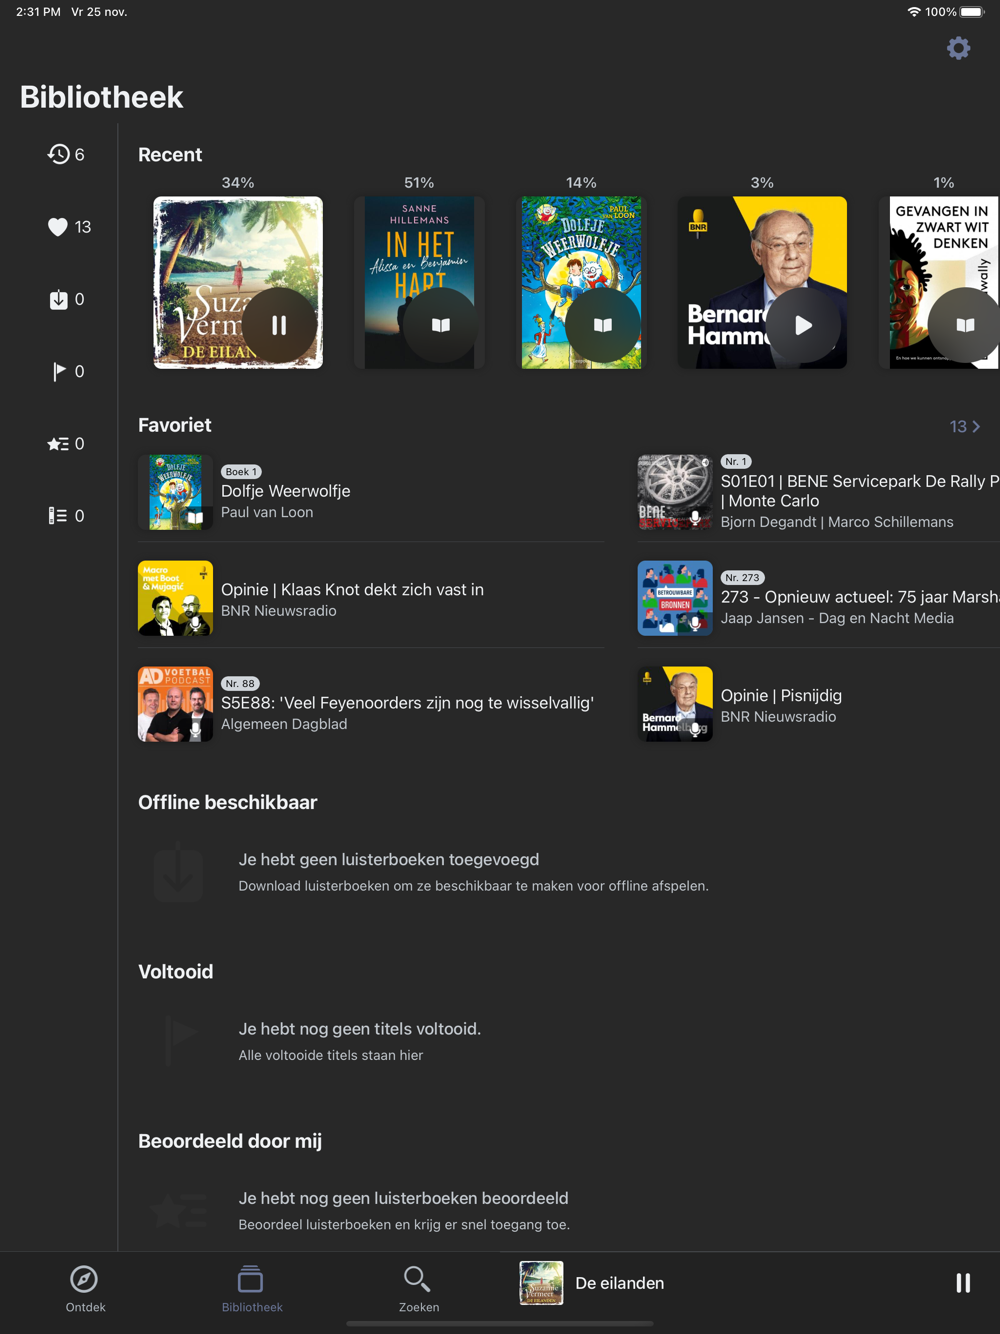Screen dimensions: 1000x1334
Task: Click BNR Nieuwsradio under Klaas Knot
Action: pos(279,611)
